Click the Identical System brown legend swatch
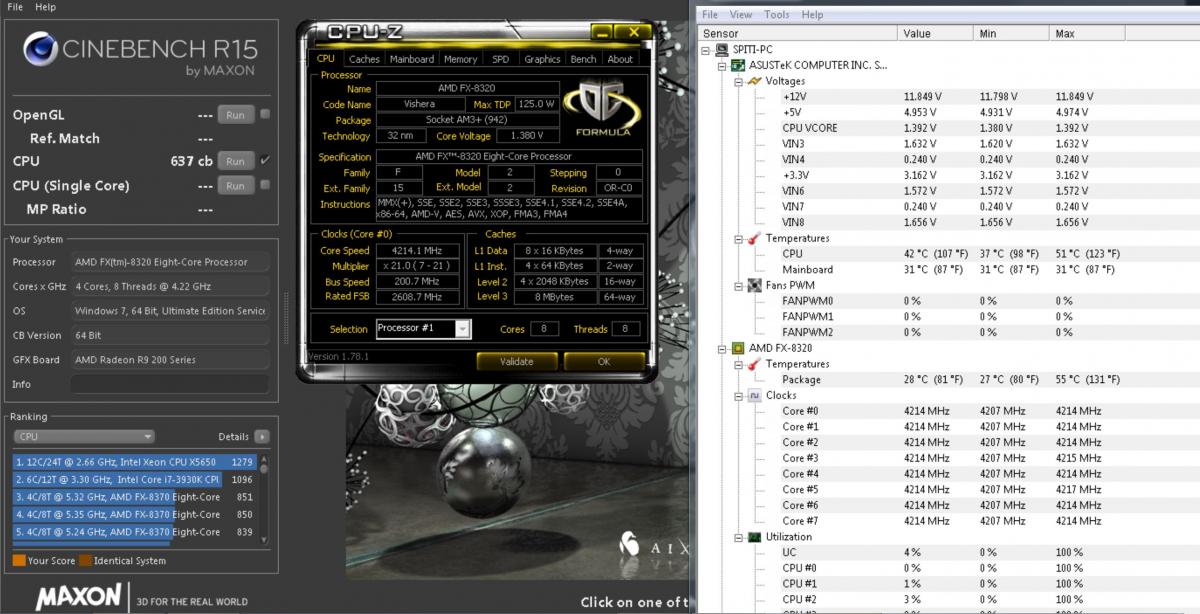 click(85, 560)
